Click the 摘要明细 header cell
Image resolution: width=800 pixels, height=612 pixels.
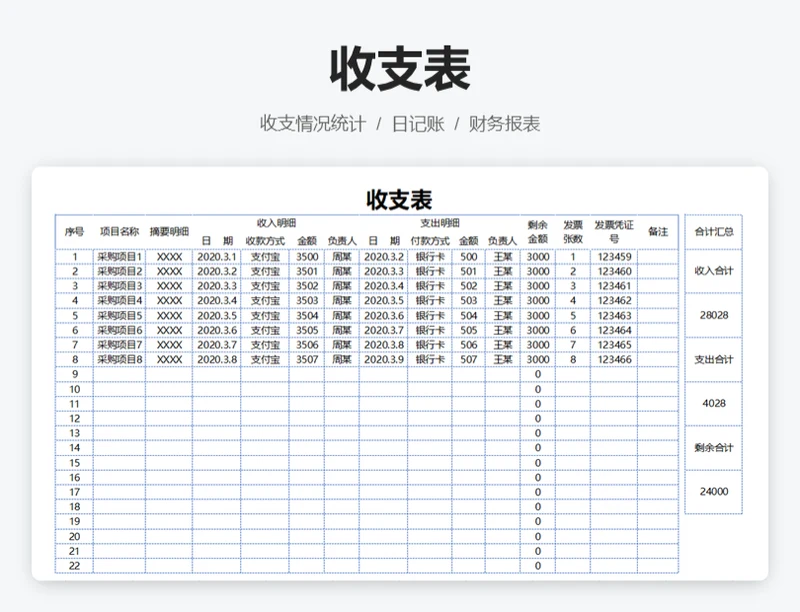tap(169, 232)
